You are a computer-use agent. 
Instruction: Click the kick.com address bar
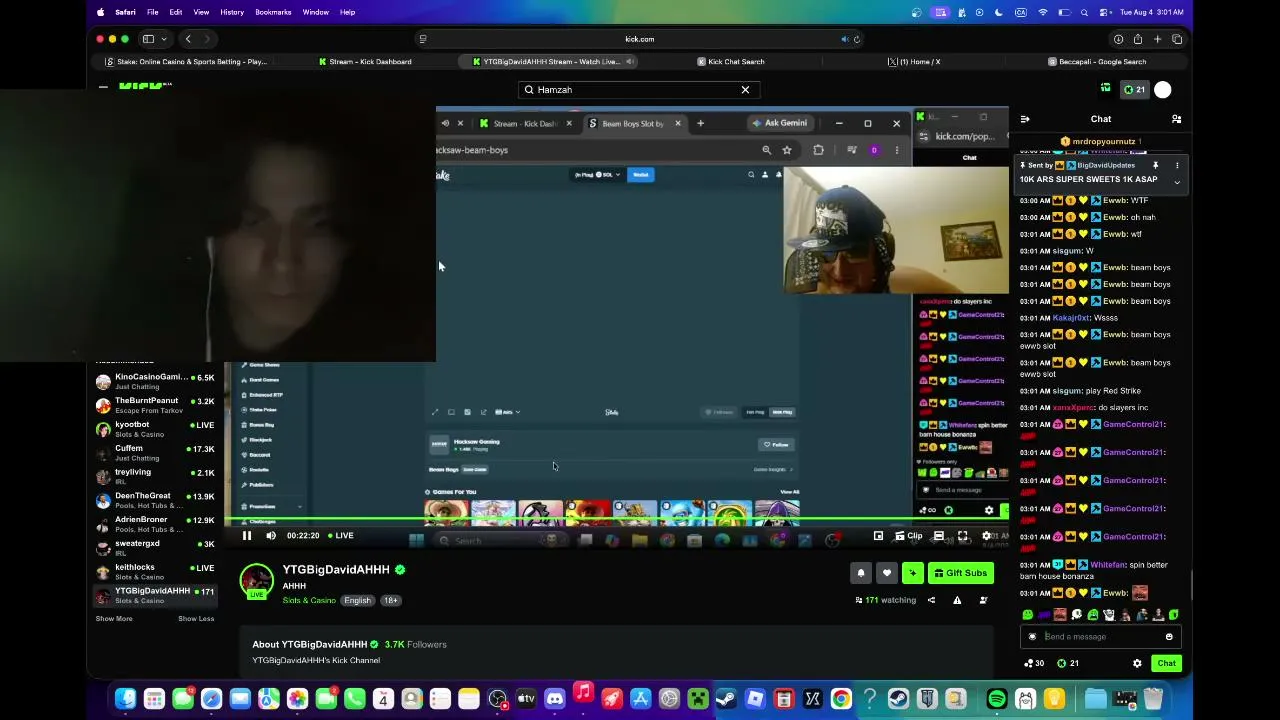pos(639,39)
